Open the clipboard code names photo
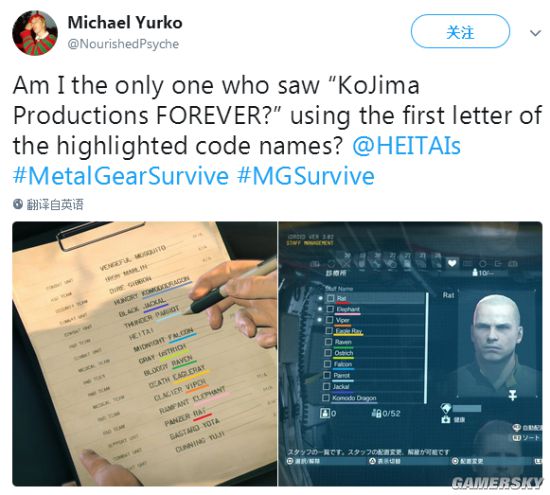Screen dimensions: 550x495 point(145,354)
